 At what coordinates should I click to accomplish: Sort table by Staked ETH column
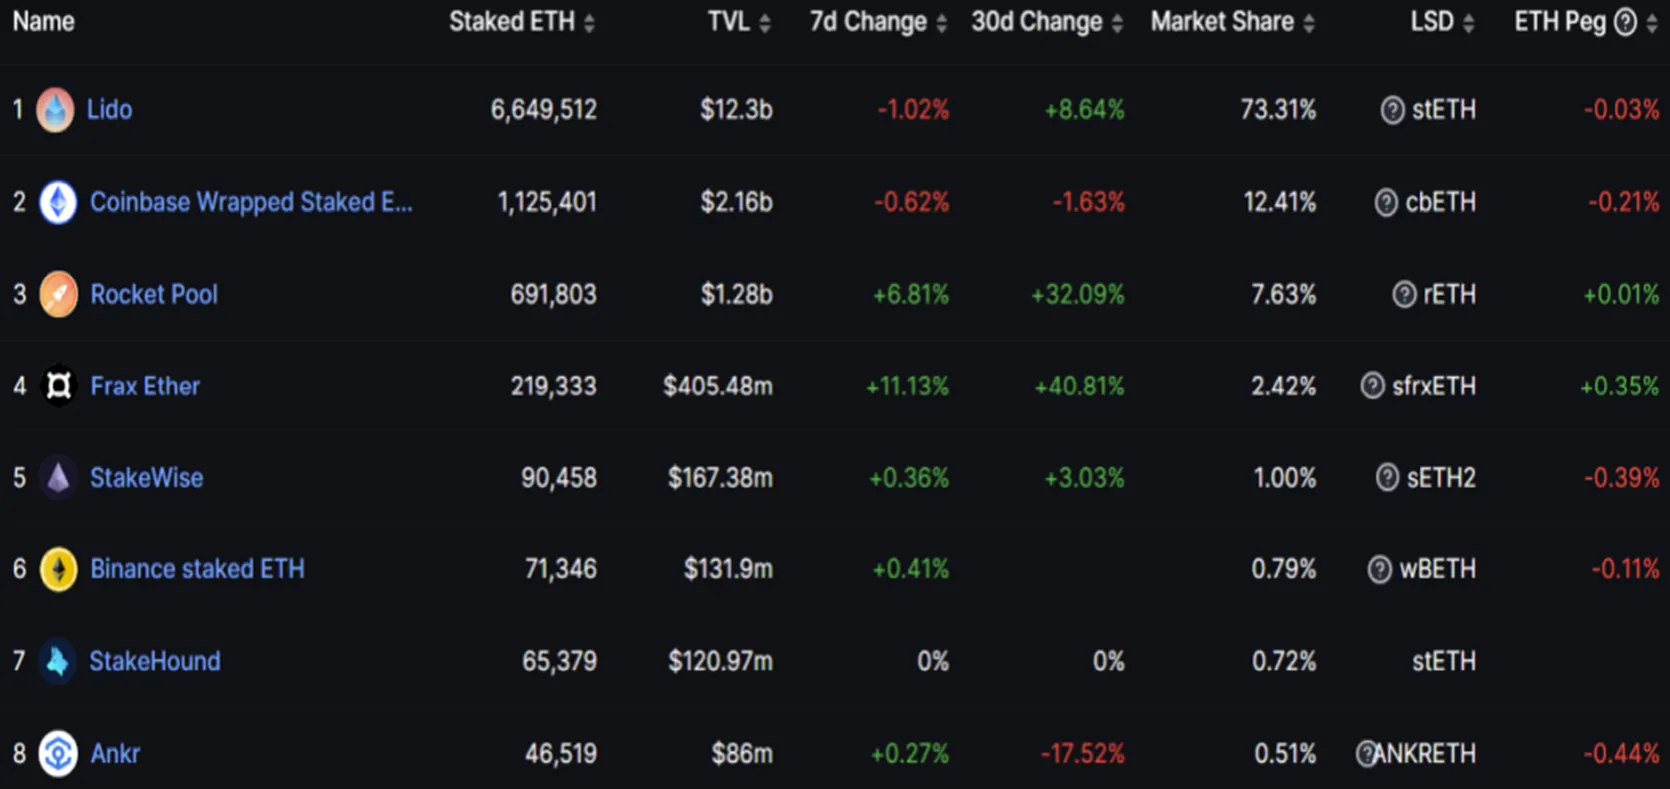pyautogui.click(x=589, y=23)
